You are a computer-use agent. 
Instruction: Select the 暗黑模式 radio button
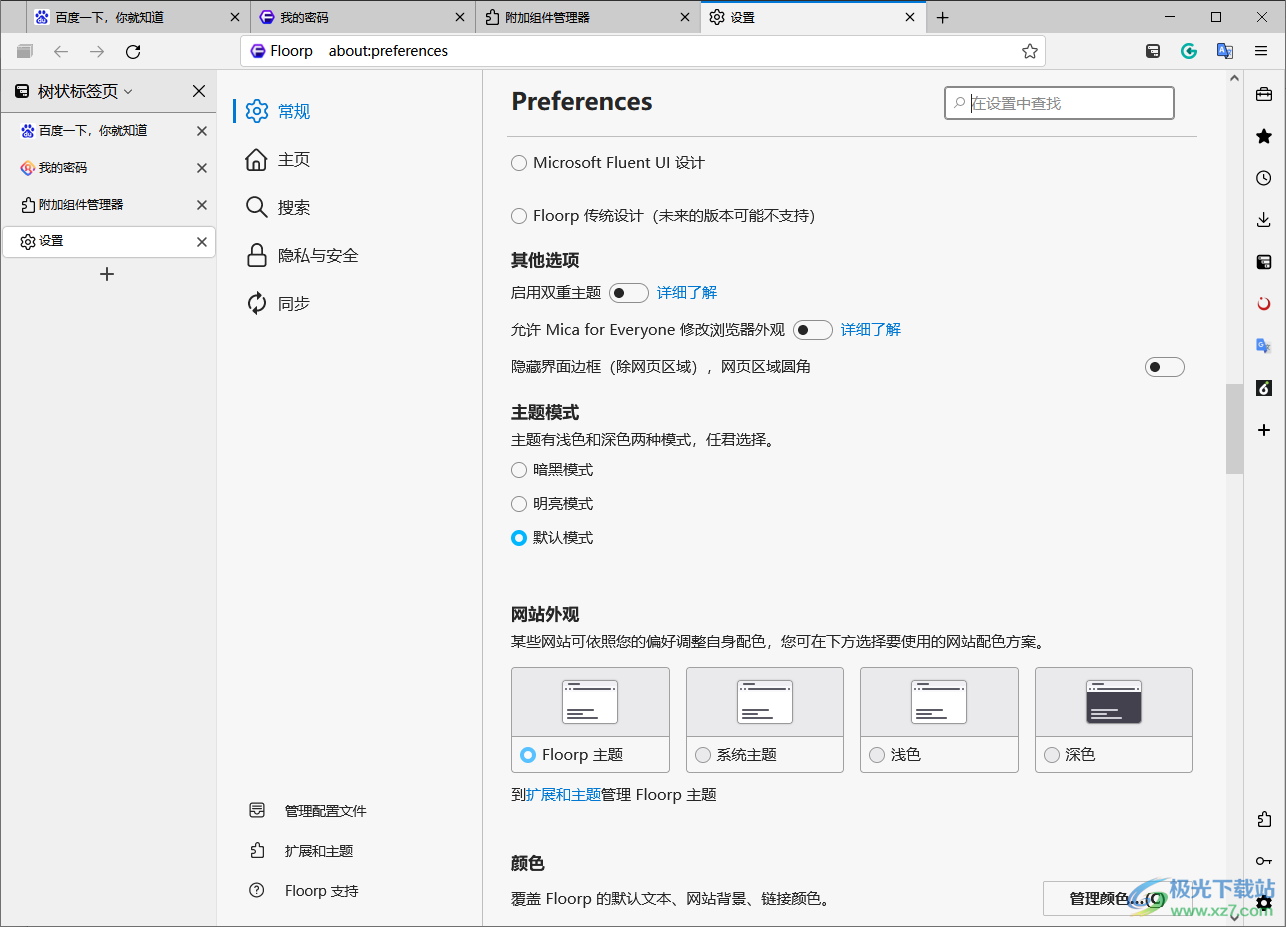pos(519,469)
